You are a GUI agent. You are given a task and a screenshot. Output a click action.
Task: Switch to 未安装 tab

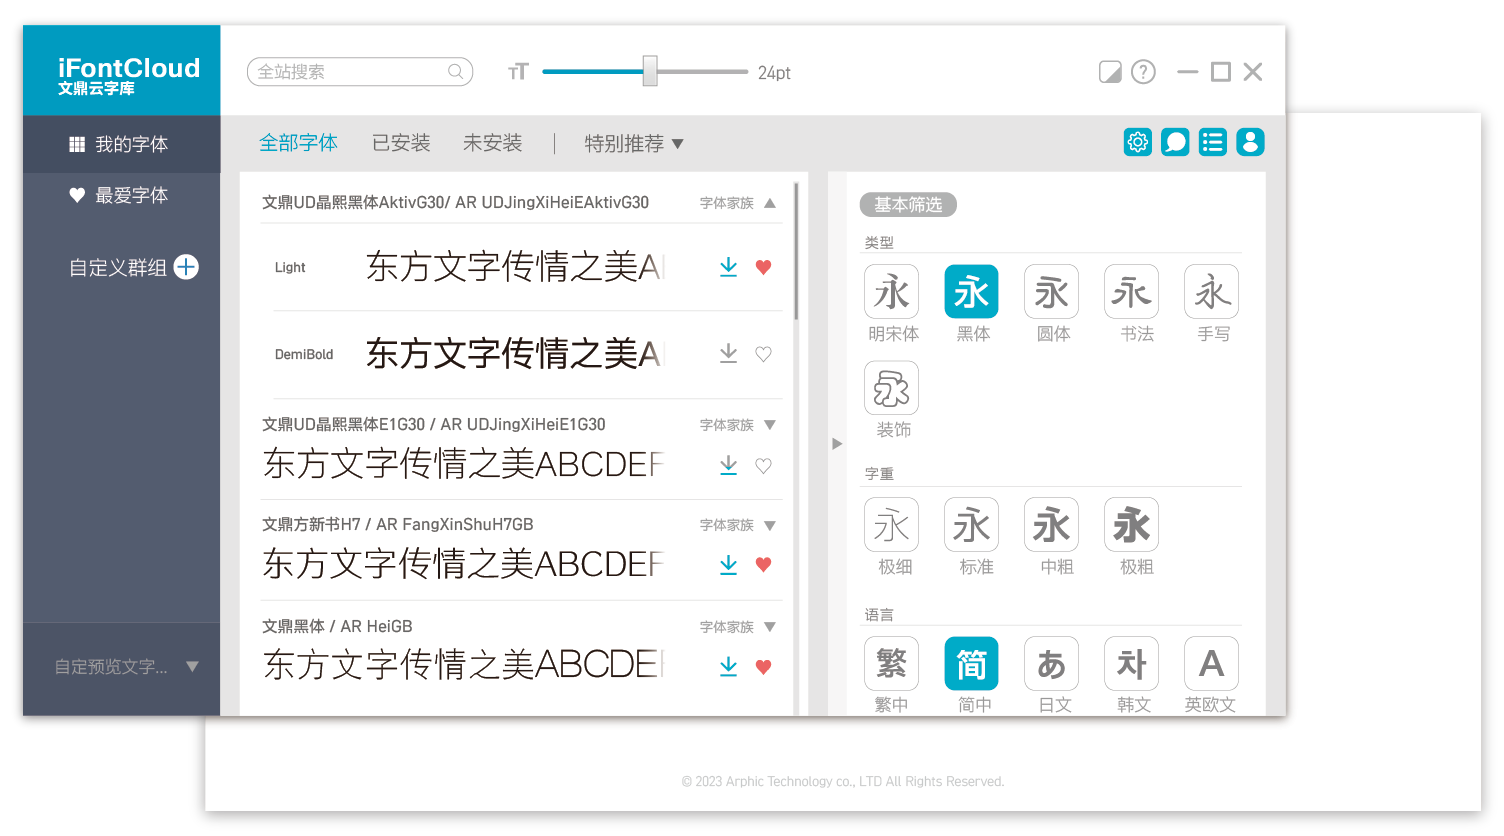point(493,143)
